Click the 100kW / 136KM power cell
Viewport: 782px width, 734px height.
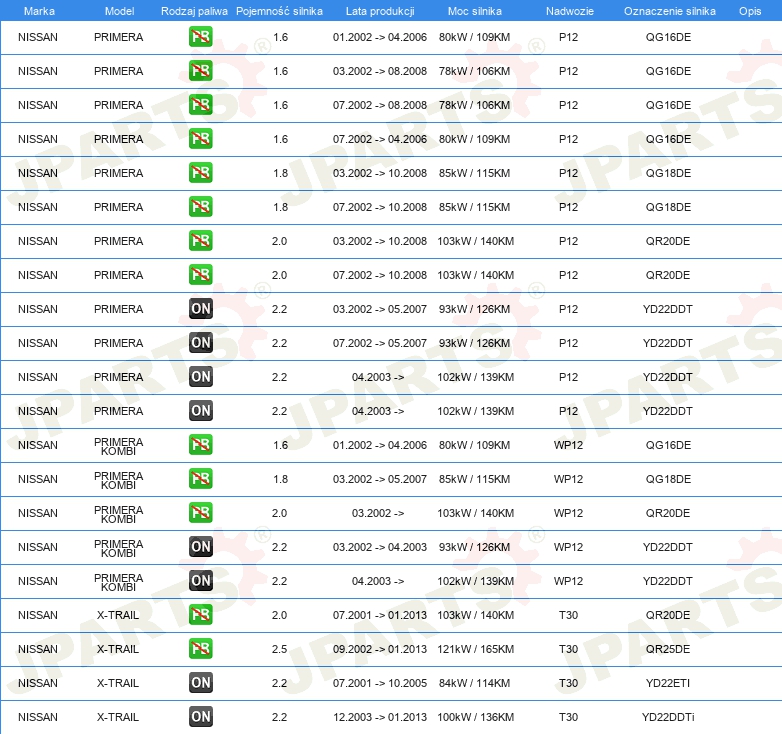(475, 717)
